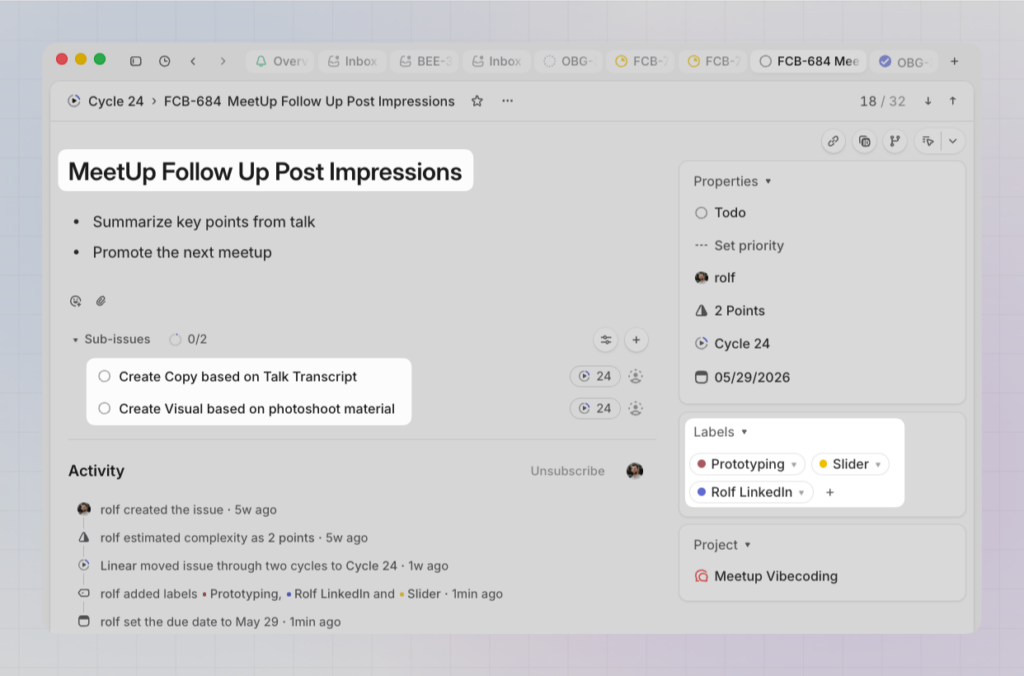1024x676 pixels.
Task: Open the Overview tab
Action: point(280,61)
